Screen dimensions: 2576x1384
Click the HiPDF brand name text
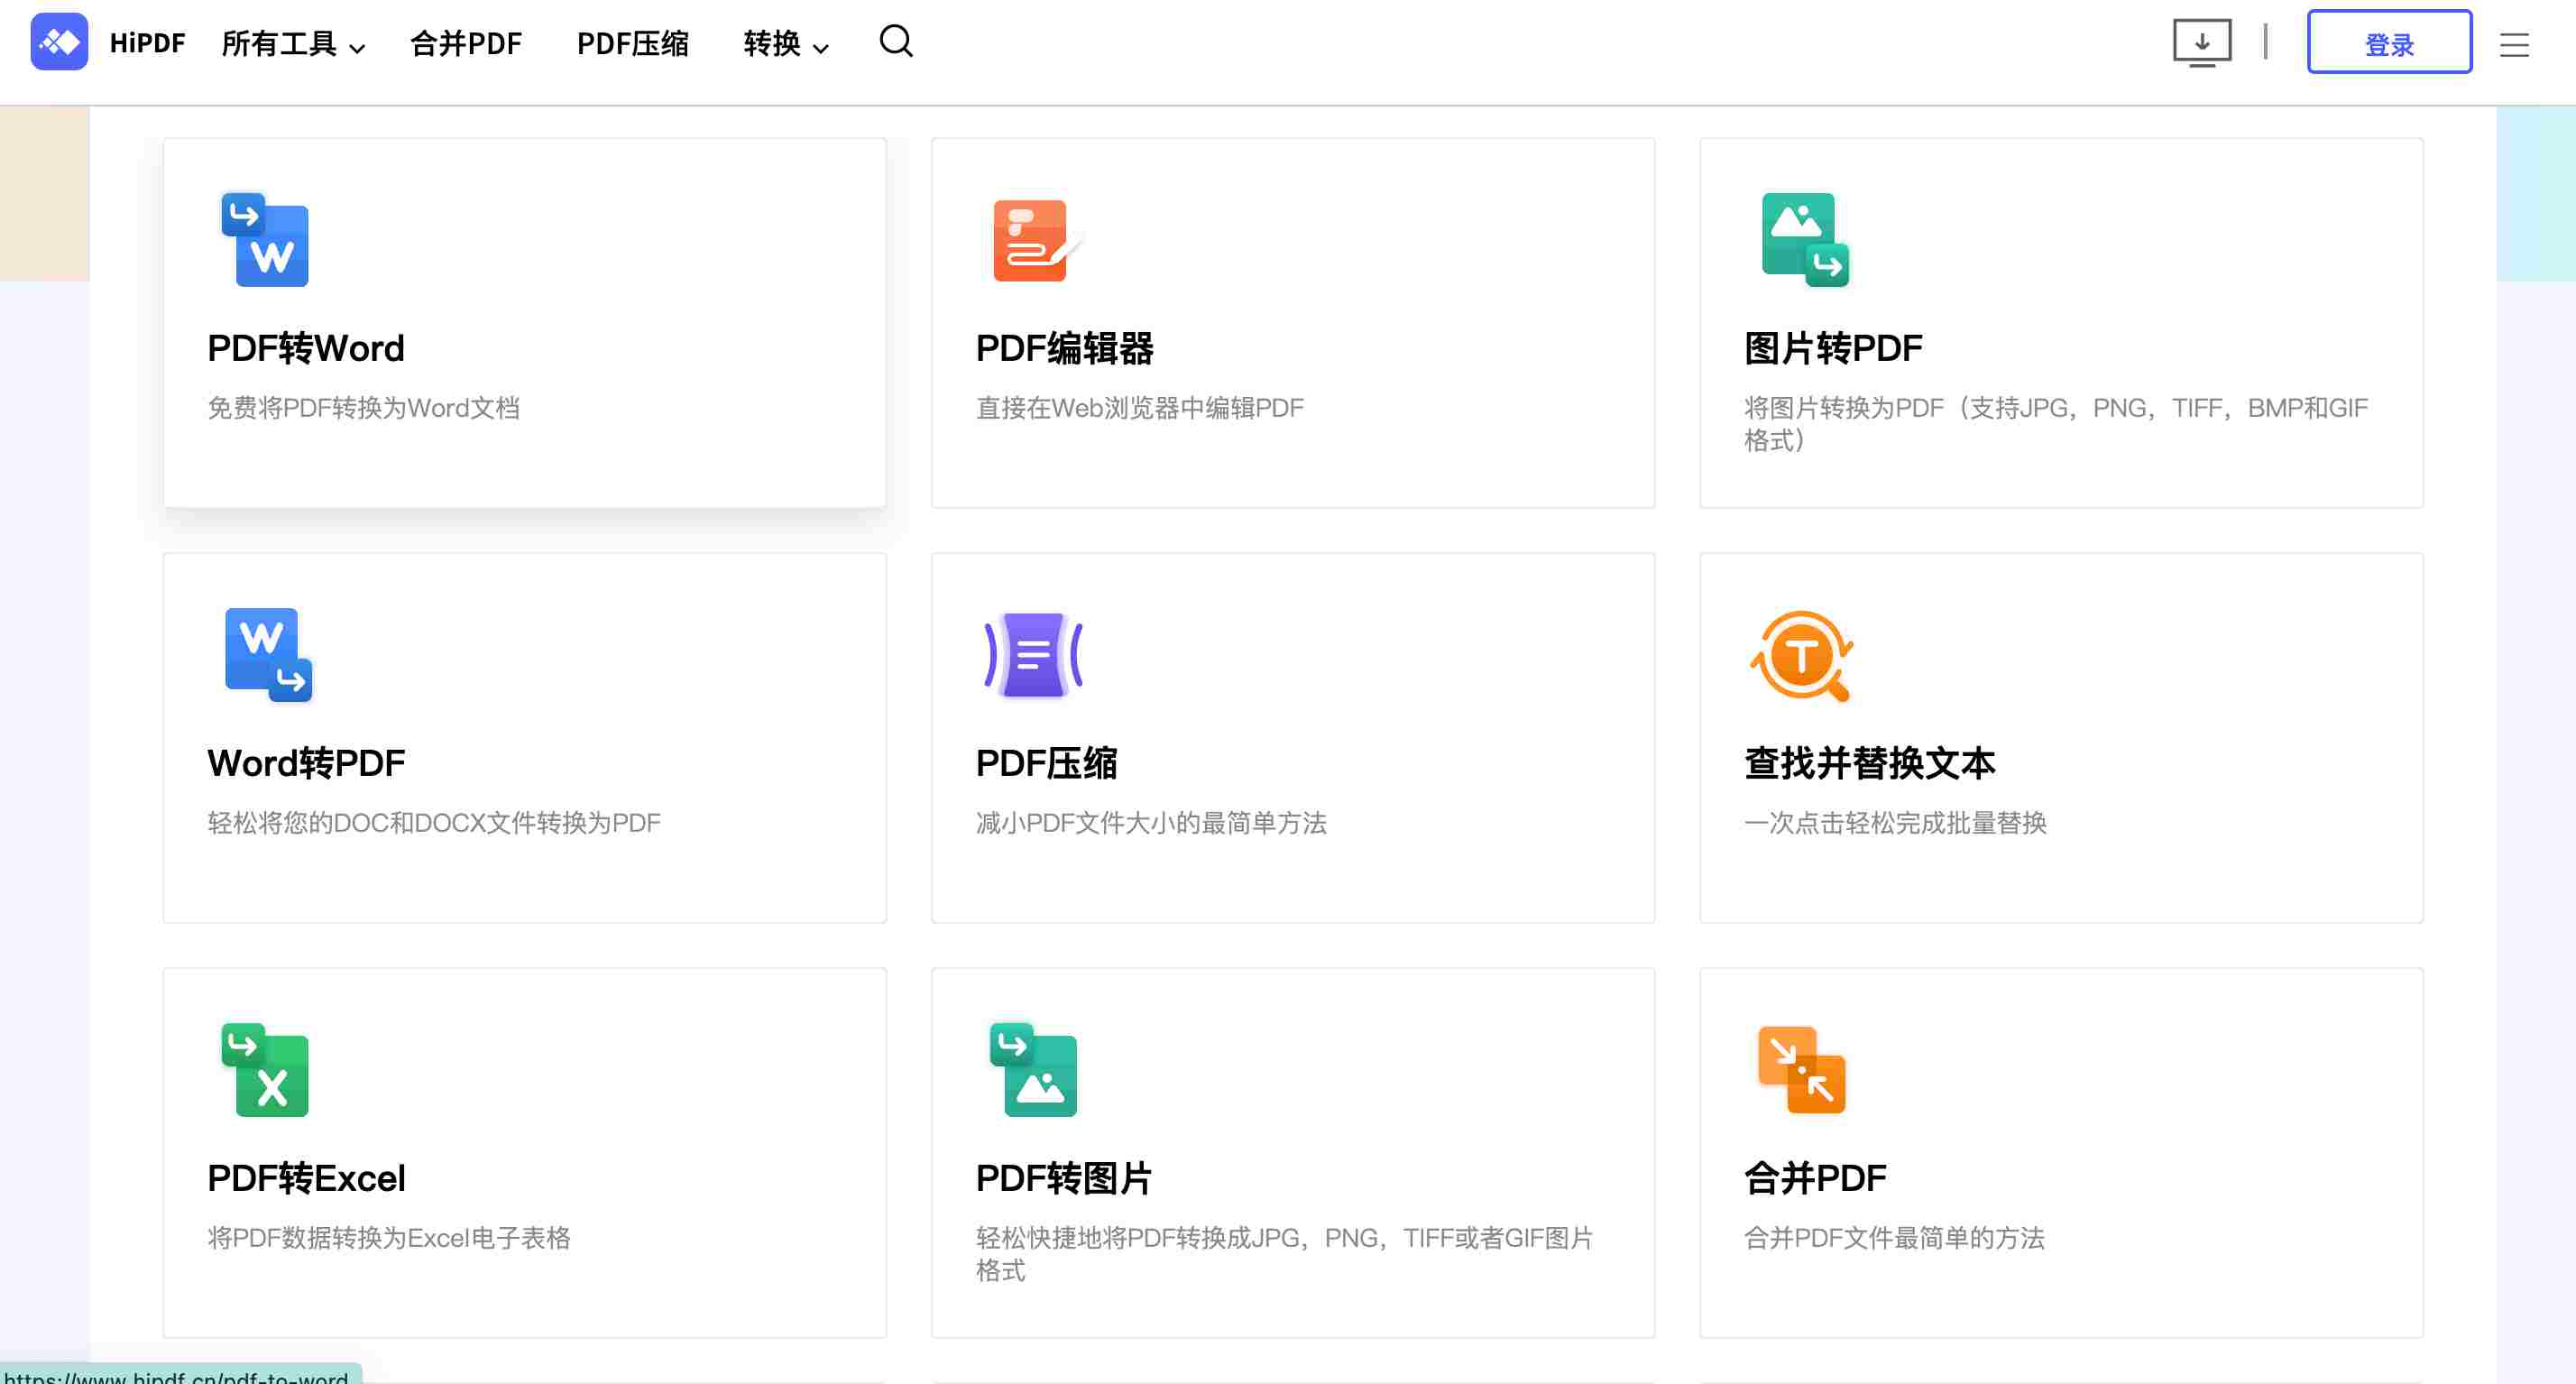[x=147, y=43]
